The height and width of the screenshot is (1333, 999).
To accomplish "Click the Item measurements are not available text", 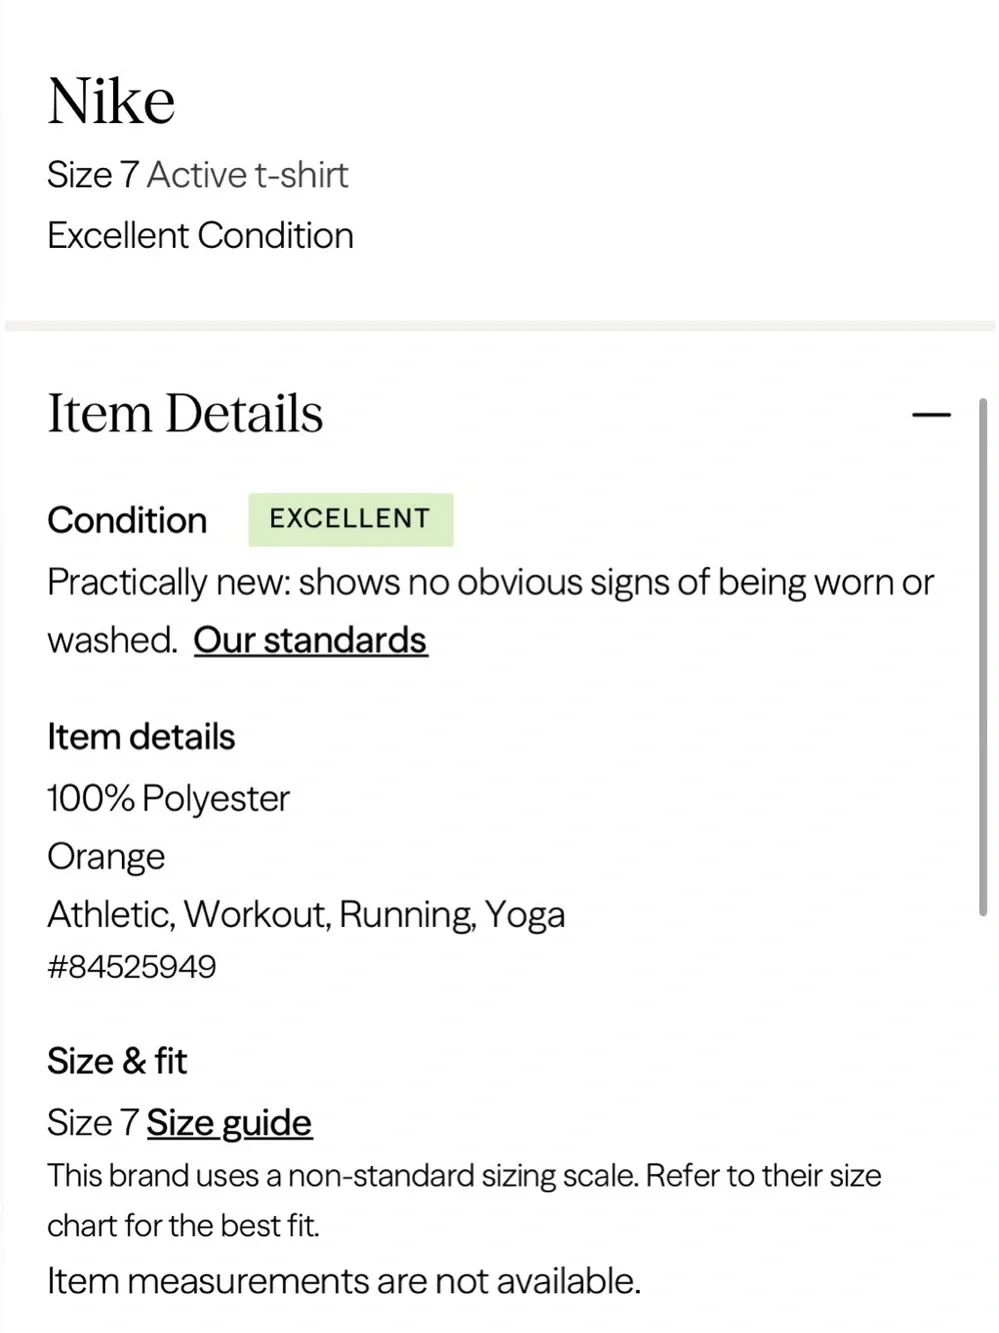I will point(344,1281).
